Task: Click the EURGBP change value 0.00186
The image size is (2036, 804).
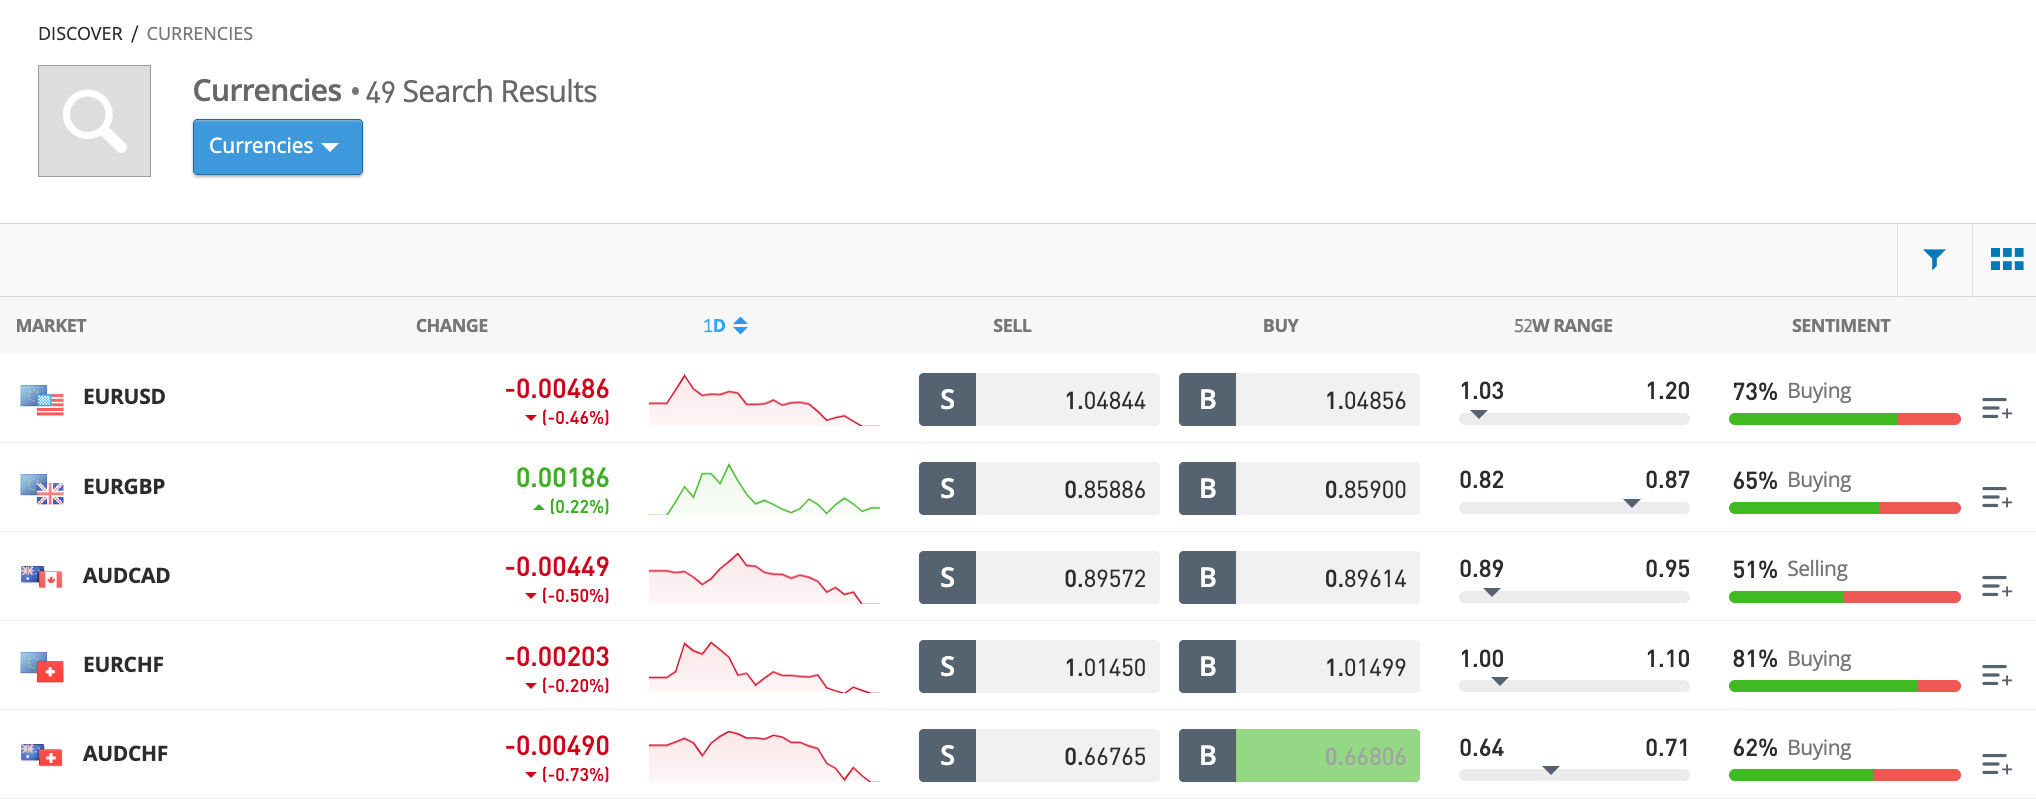Action: 562,478
